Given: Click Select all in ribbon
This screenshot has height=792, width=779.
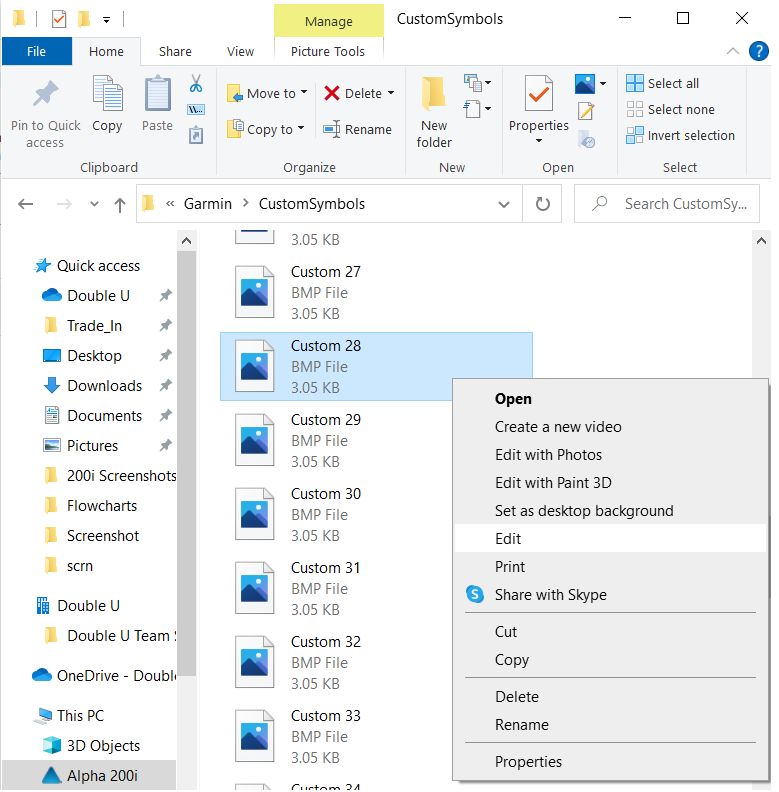Looking at the screenshot, I should (x=663, y=84).
